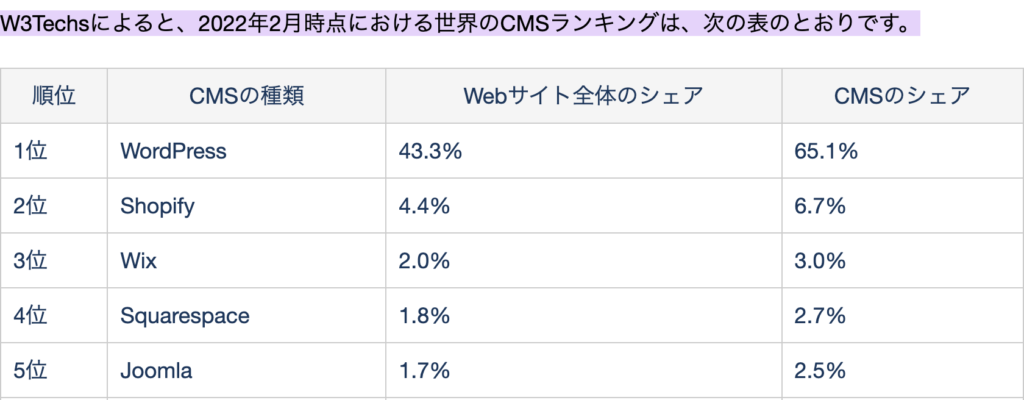Screen dimensions: 1024x400
Task: Click the 3.0% CMS share value
Action: tap(821, 261)
